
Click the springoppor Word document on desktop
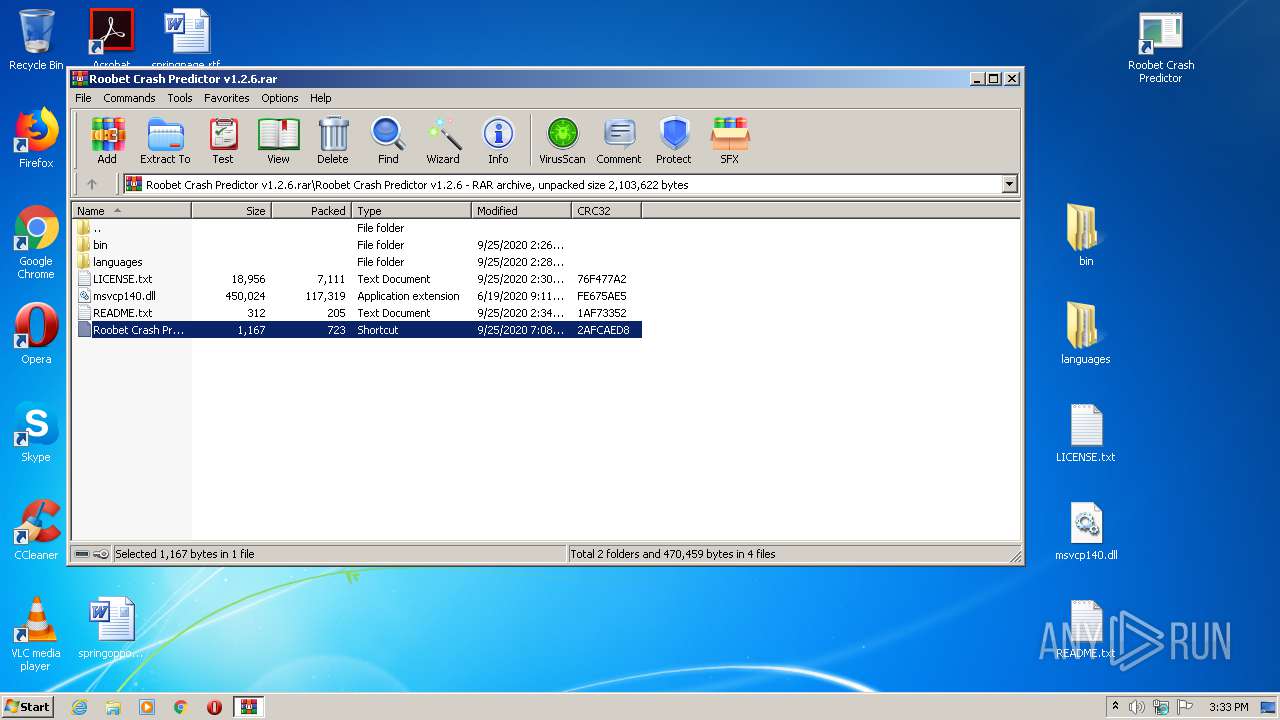pos(111,628)
